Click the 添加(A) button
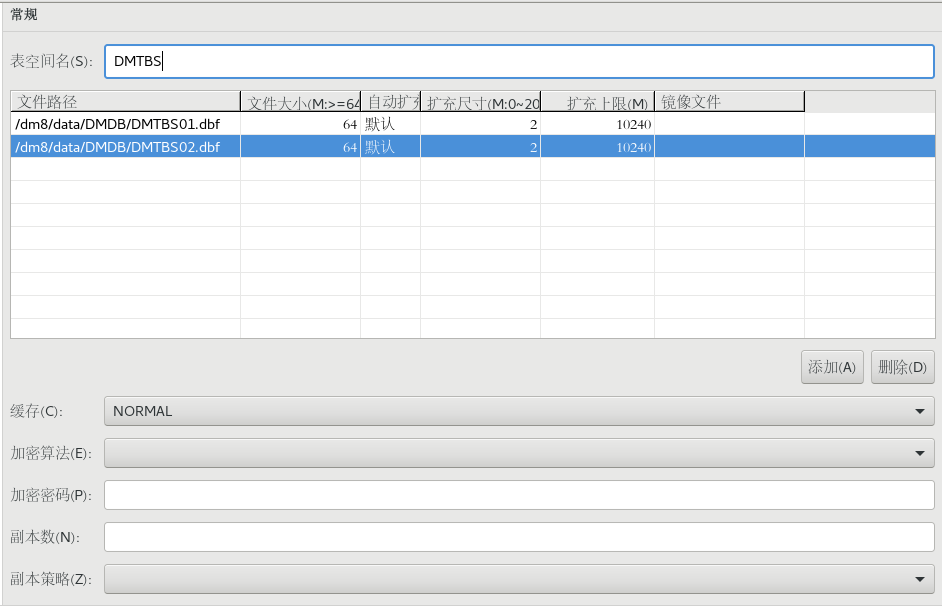 coord(832,367)
